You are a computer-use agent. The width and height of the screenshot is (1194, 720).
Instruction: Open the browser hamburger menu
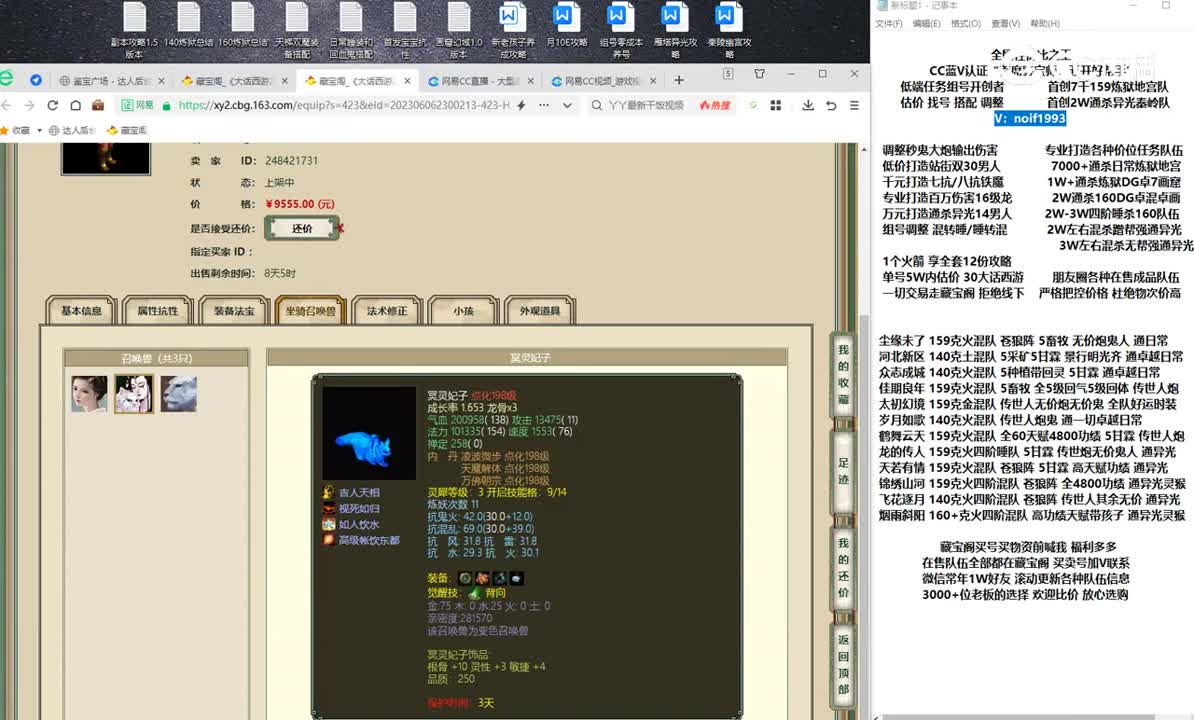pyautogui.click(x=854, y=105)
